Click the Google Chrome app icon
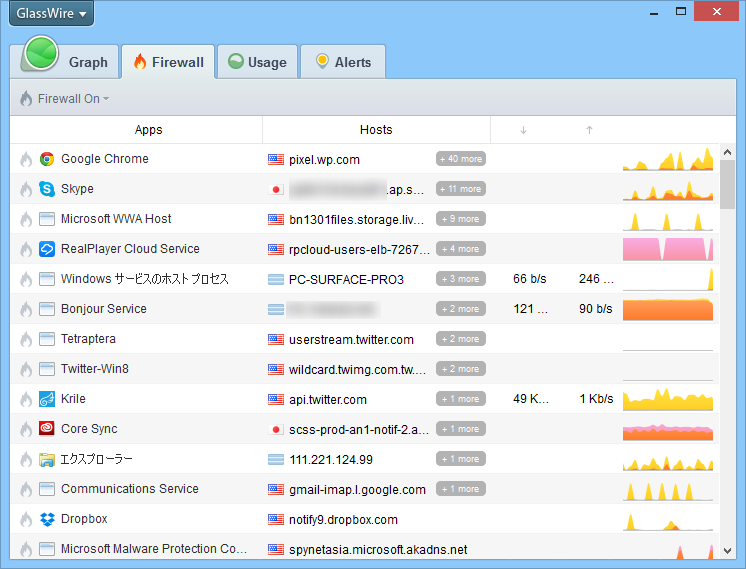Image resolution: width=746 pixels, height=569 pixels. [x=47, y=159]
